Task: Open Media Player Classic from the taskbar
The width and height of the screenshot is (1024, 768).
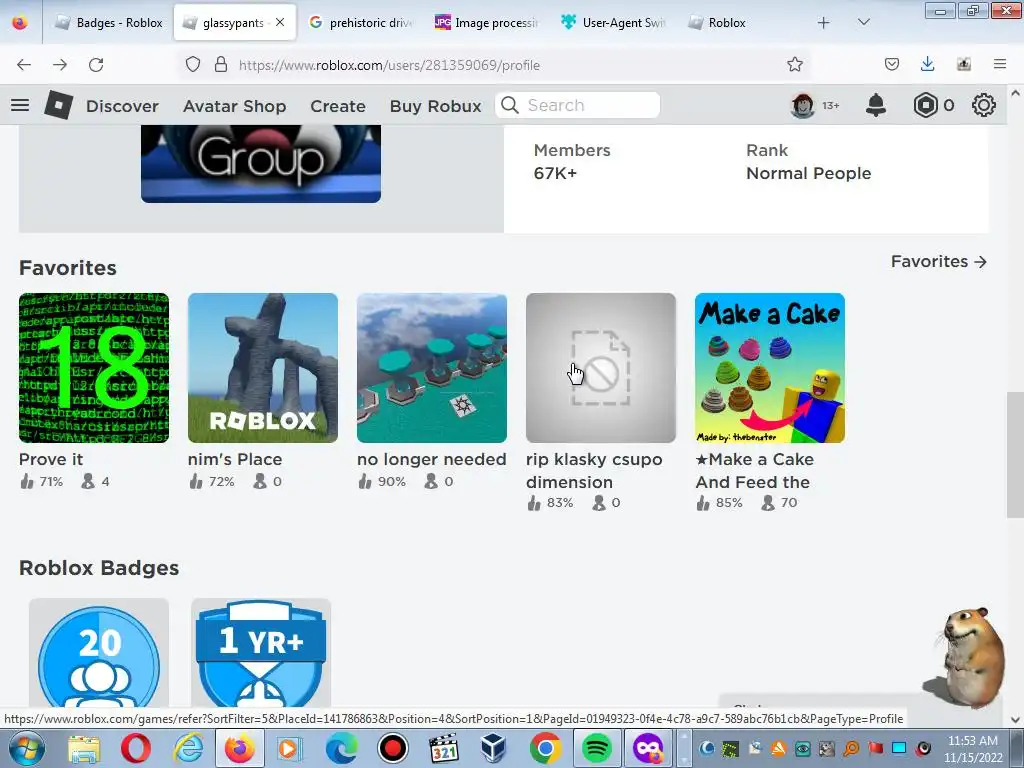Action: pos(443,748)
